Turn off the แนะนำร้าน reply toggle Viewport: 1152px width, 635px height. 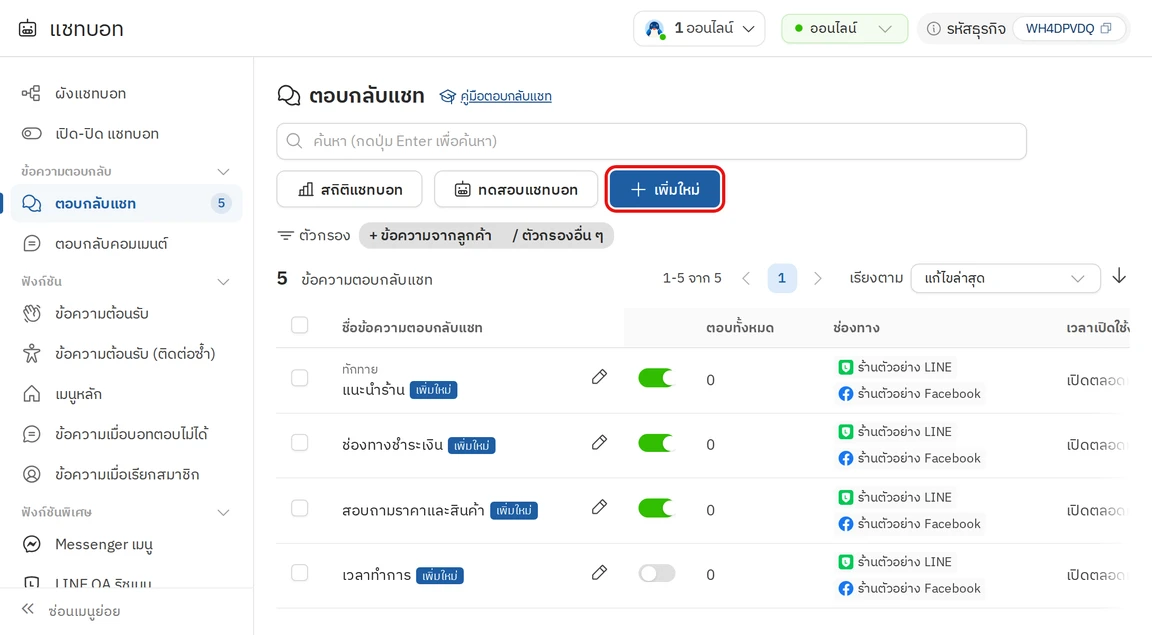click(656, 379)
